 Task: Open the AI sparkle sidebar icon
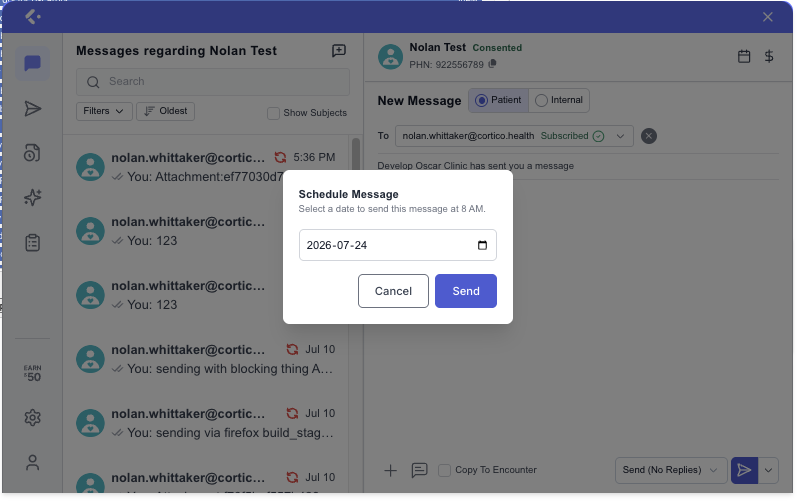[32, 198]
